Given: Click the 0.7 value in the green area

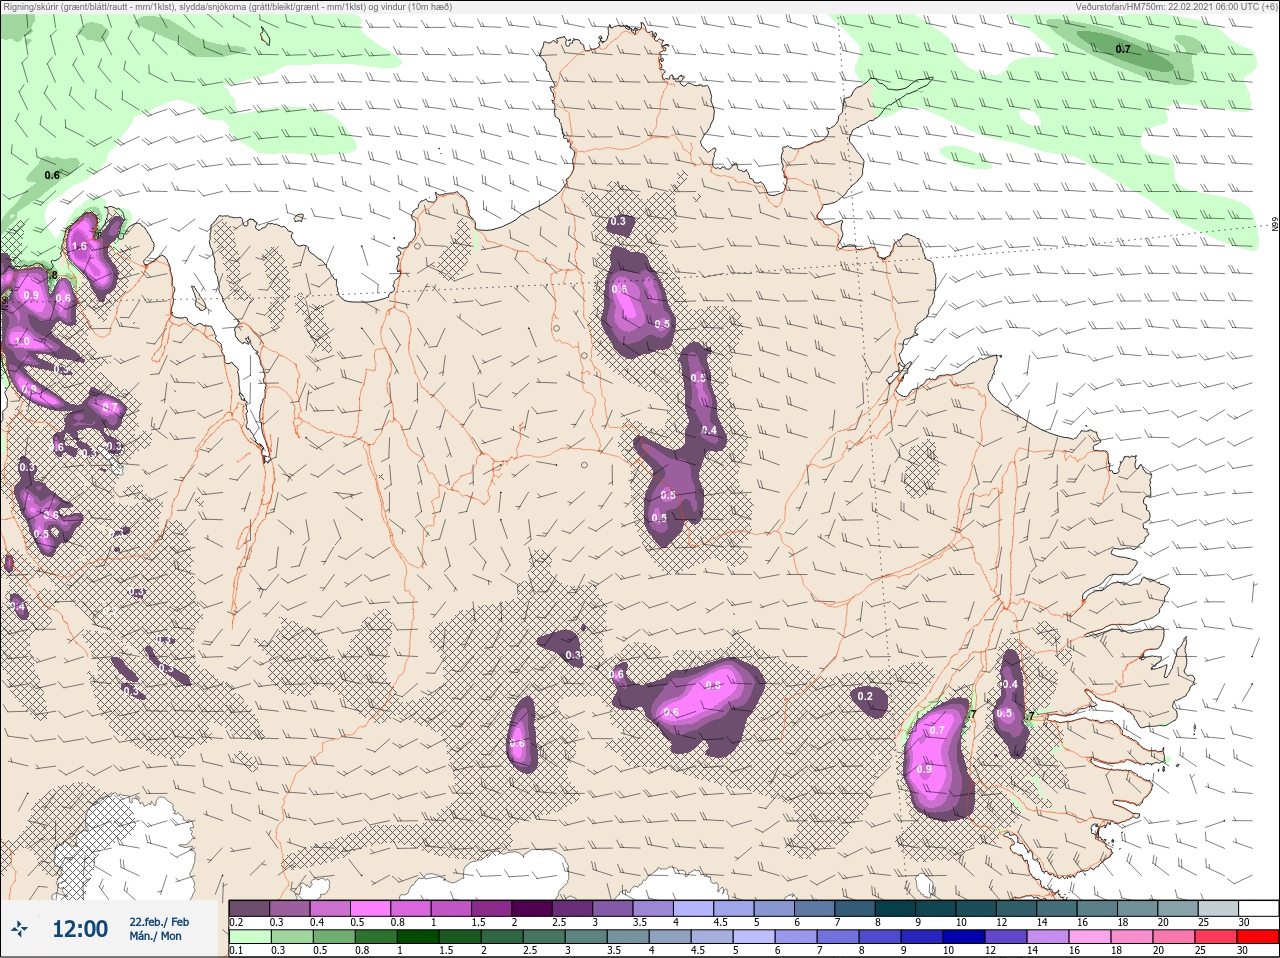Looking at the screenshot, I should click(1123, 49).
